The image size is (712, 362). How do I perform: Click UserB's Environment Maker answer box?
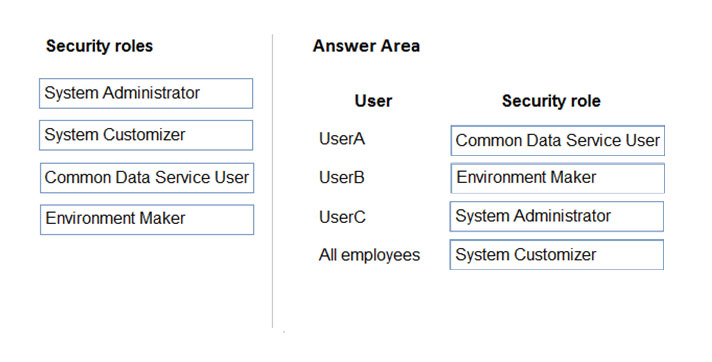click(558, 179)
